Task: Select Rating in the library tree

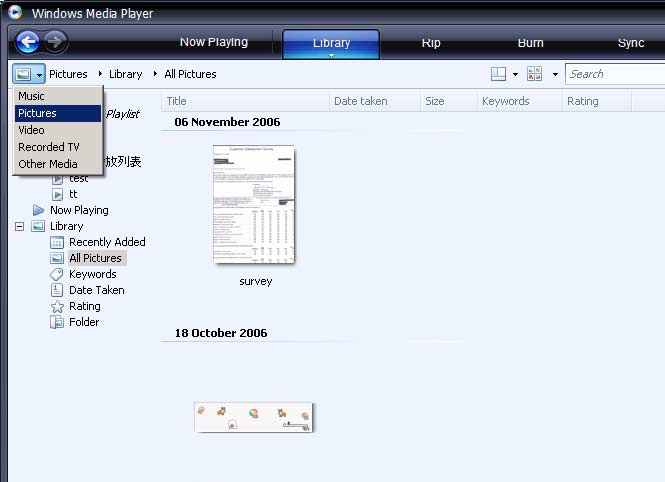Action: pyautogui.click(x=85, y=306)
